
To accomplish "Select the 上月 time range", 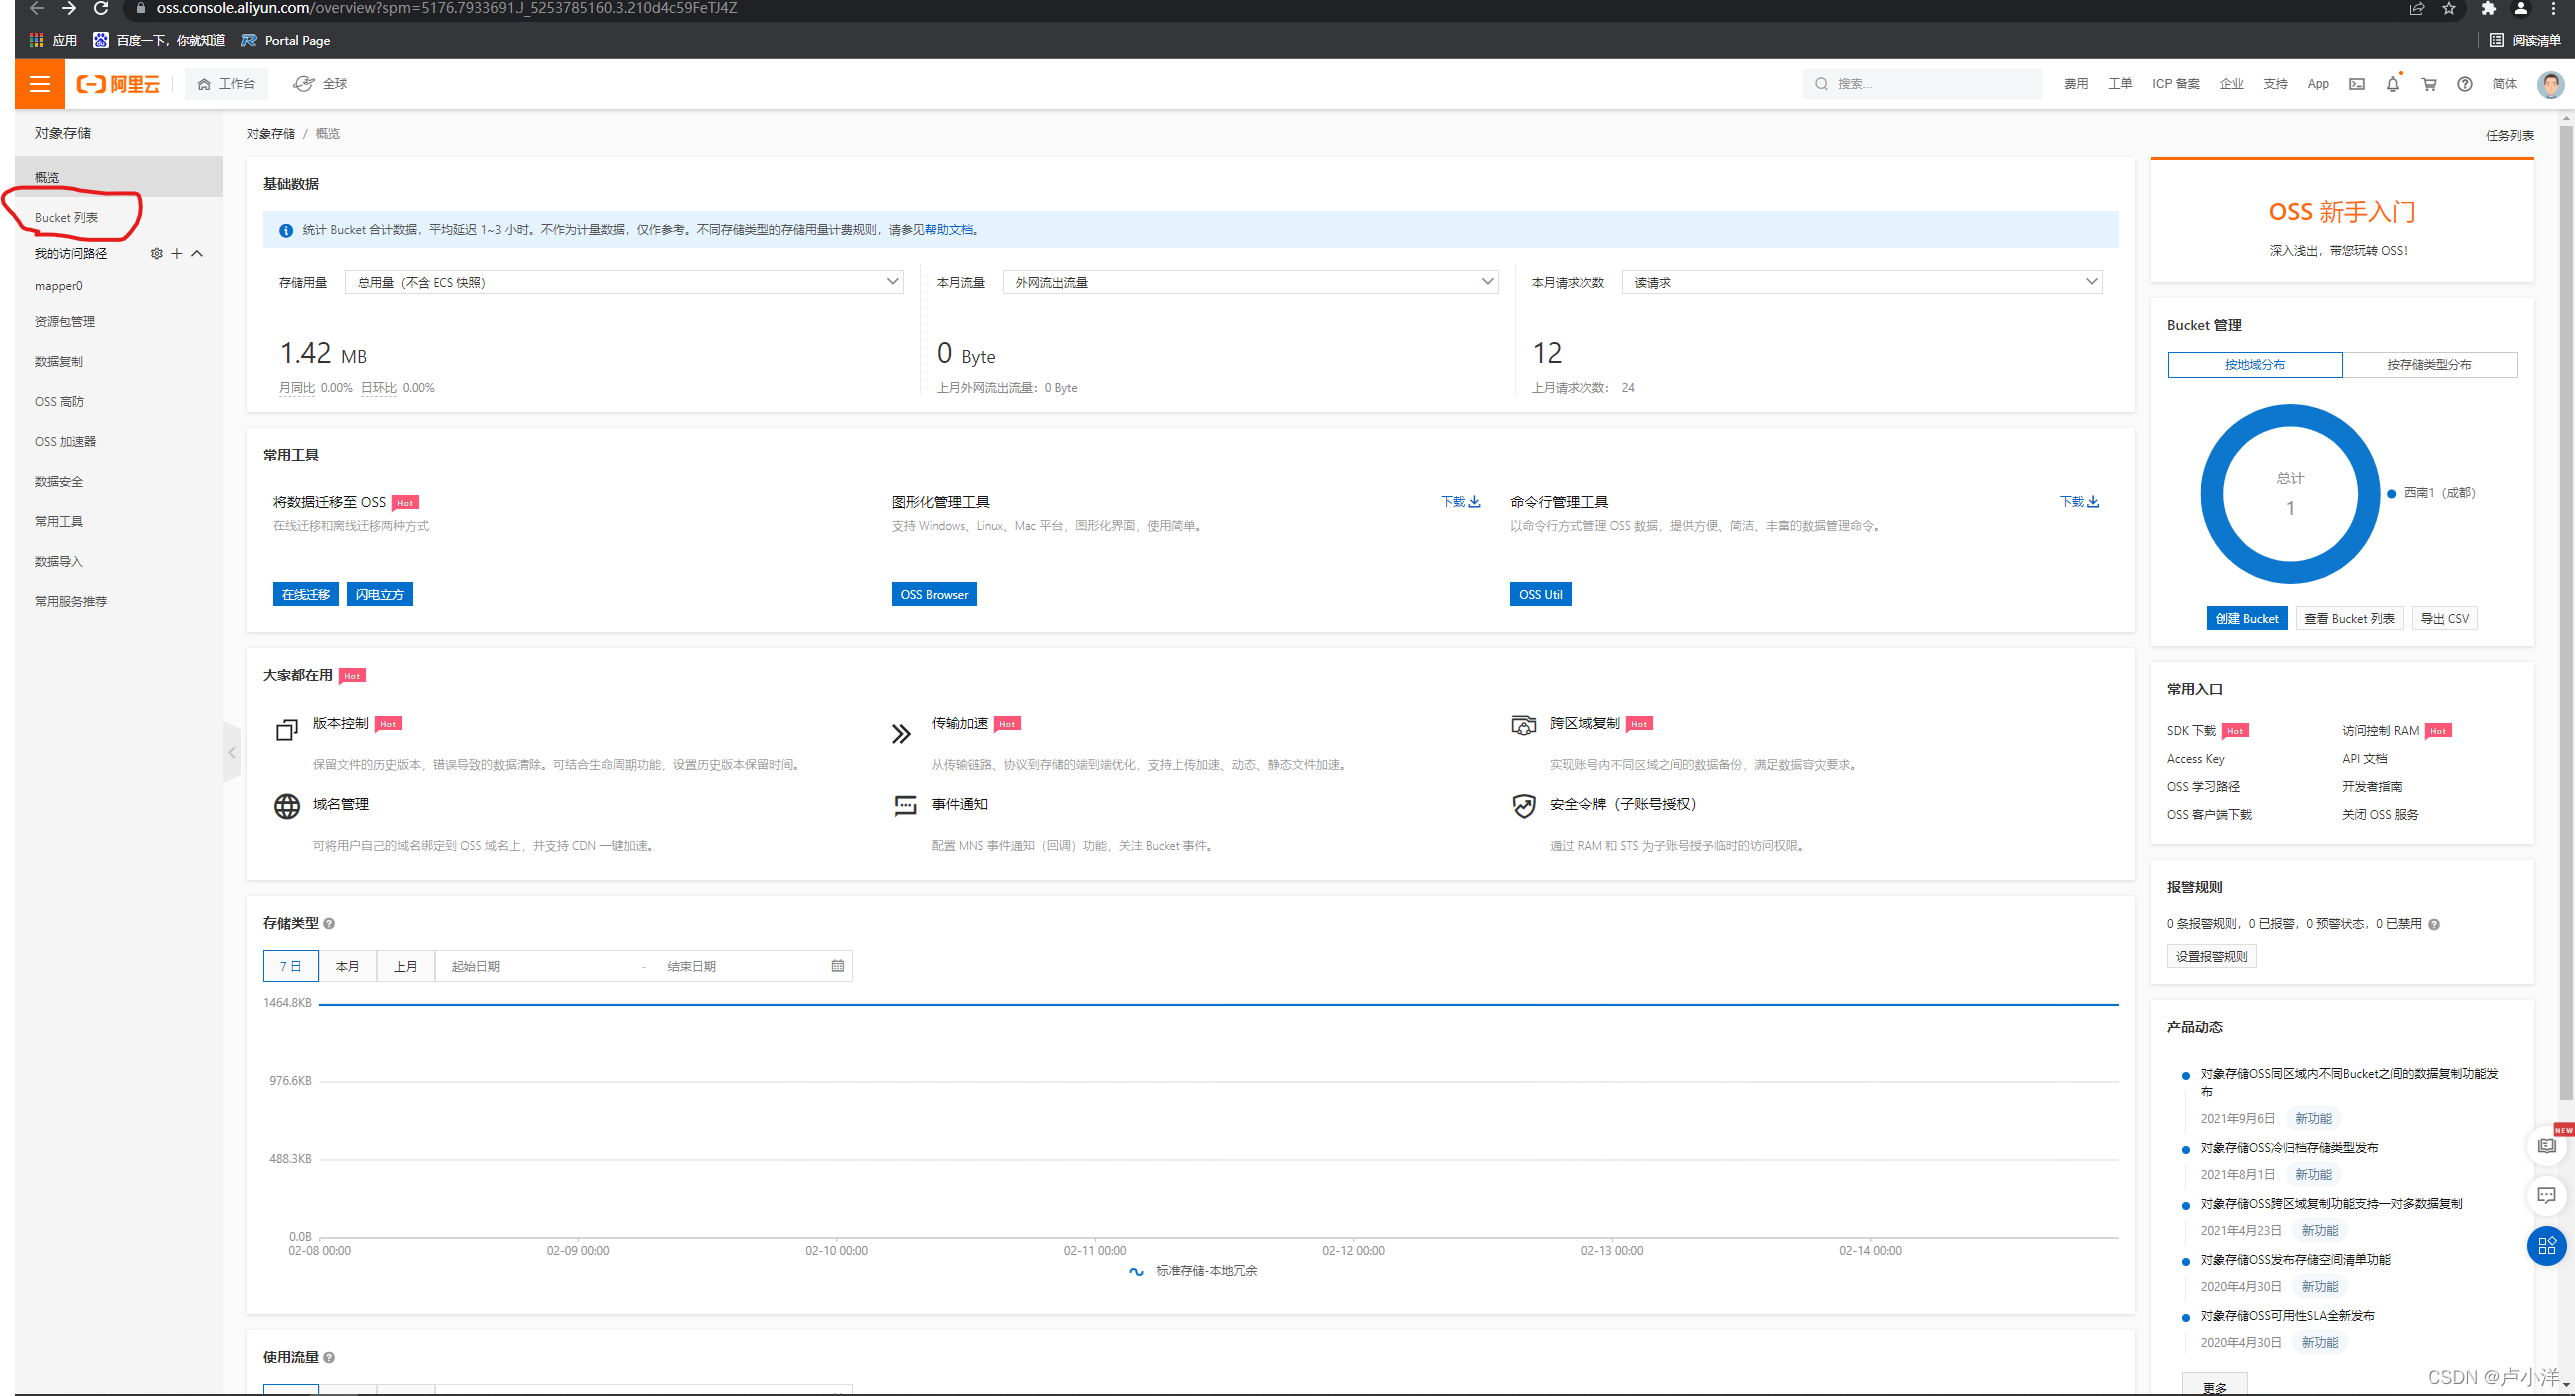I will (405, 966).
